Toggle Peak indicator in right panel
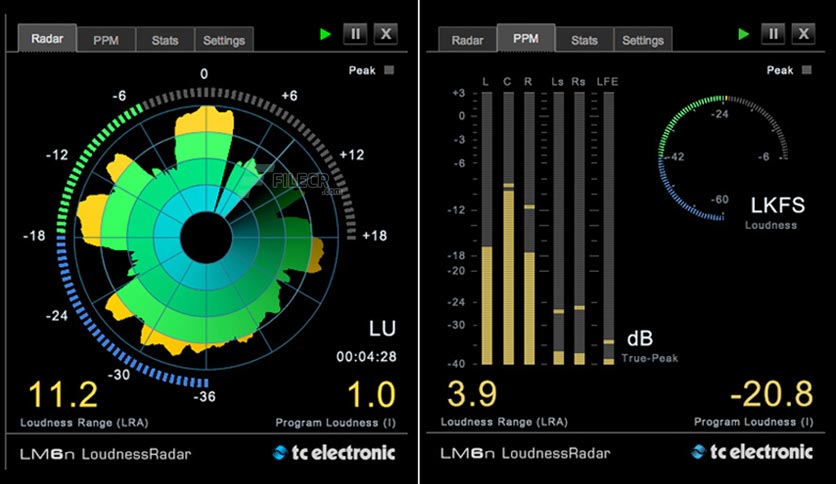Image resolution: width=836 pixels, height=484 pixels. pos(807,70)
